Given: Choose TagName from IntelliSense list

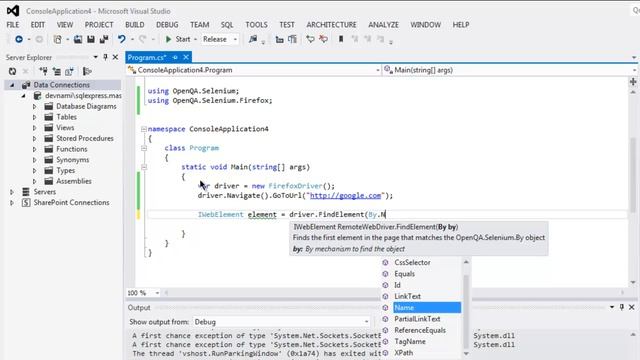Looking at the screenshot, I should pos(410,341).
